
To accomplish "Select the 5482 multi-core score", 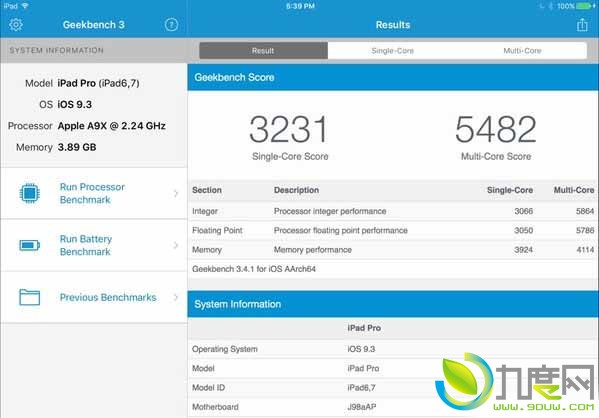I will click(496, 129).
